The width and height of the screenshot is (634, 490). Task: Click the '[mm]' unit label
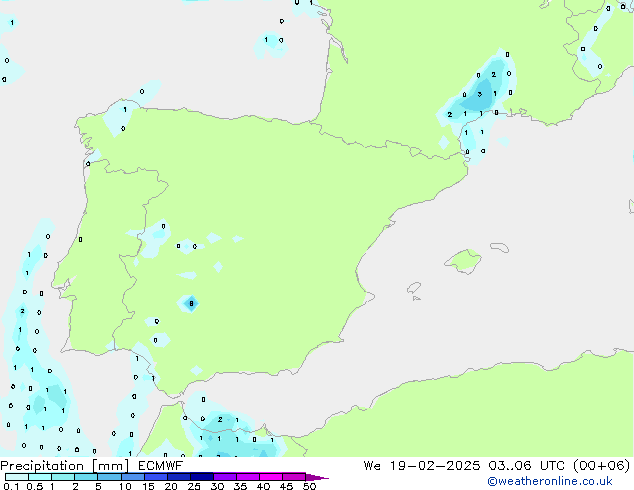pyautogui.click(x=110, y=466)
